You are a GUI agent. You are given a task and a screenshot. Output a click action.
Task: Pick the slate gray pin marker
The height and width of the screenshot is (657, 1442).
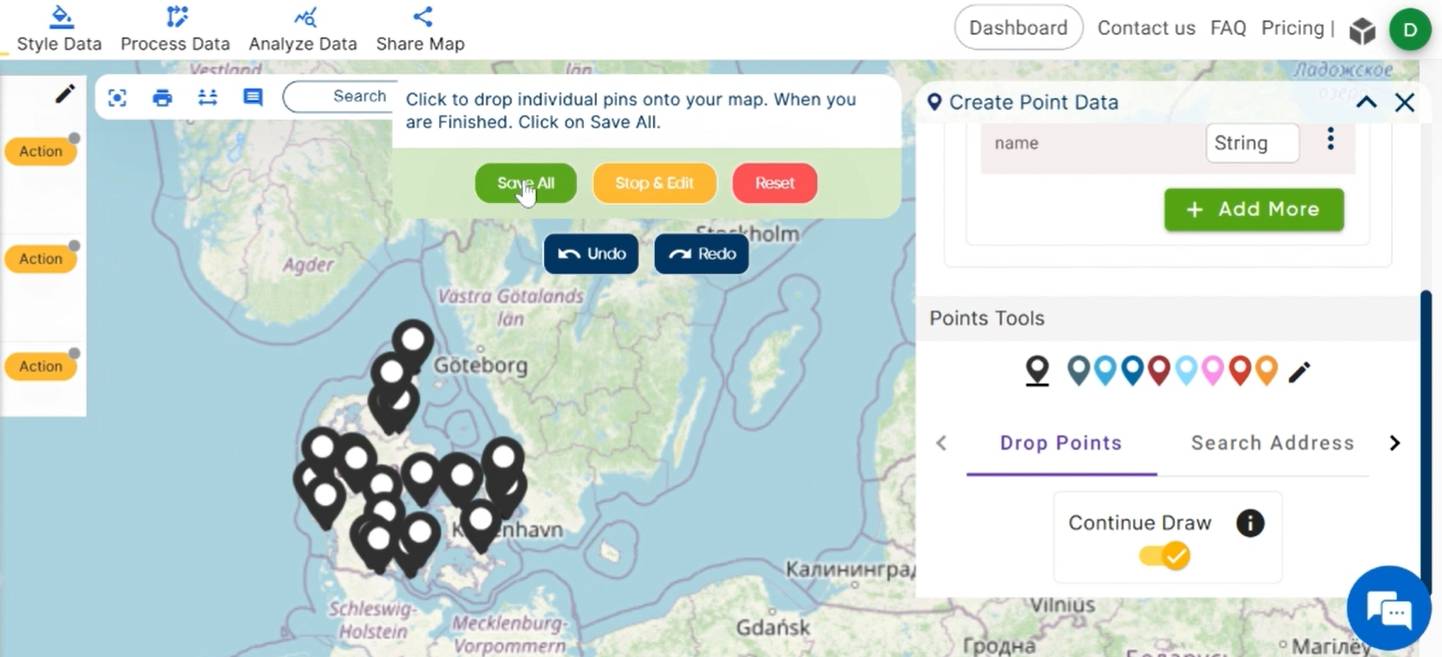pyautogui.click(x=1078, y=371)
